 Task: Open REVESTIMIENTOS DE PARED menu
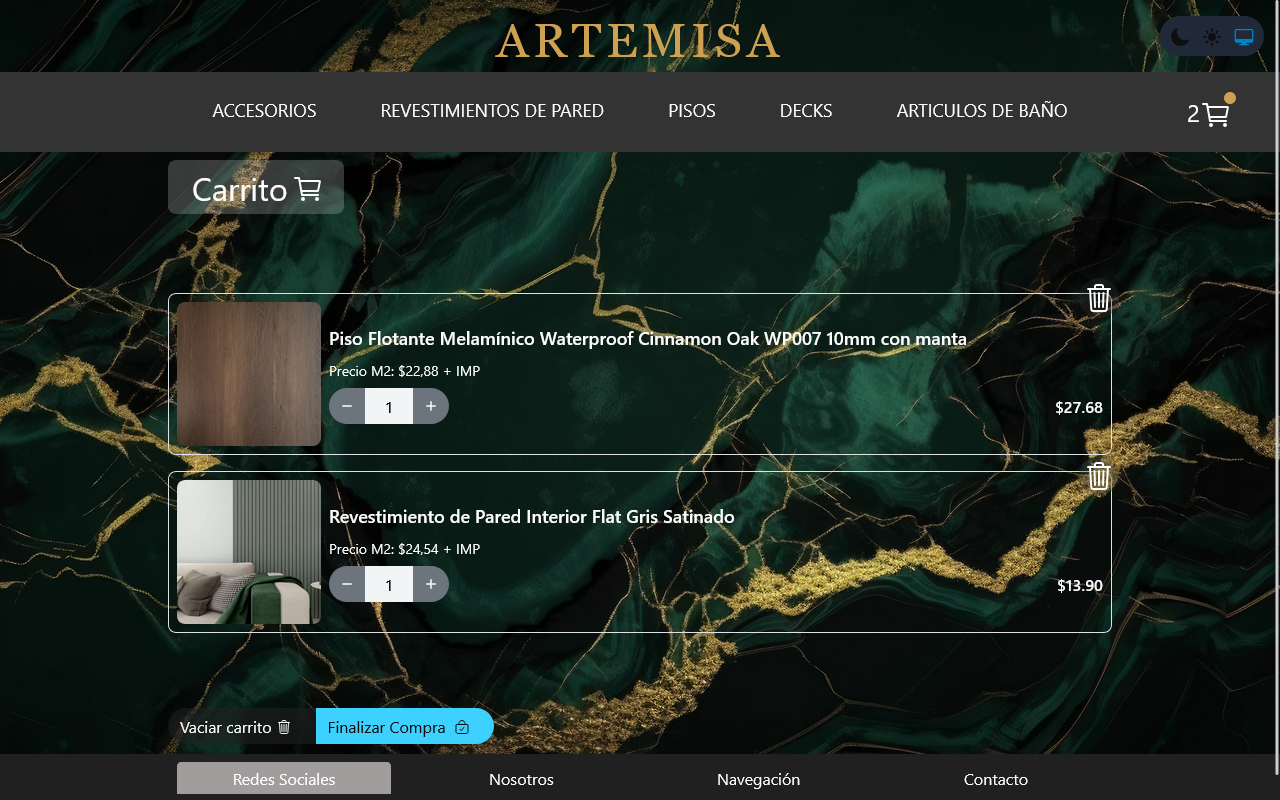coord(492,111)
